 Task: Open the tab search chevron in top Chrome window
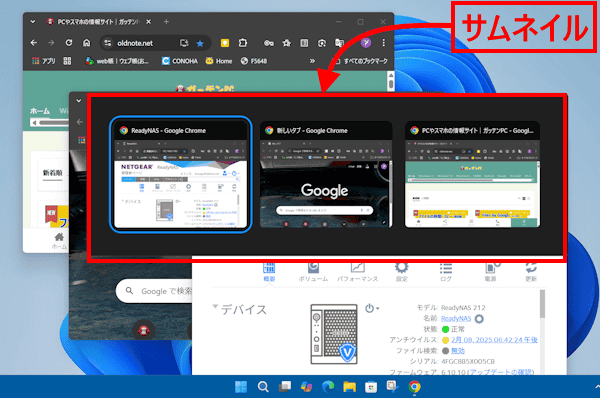33,22
